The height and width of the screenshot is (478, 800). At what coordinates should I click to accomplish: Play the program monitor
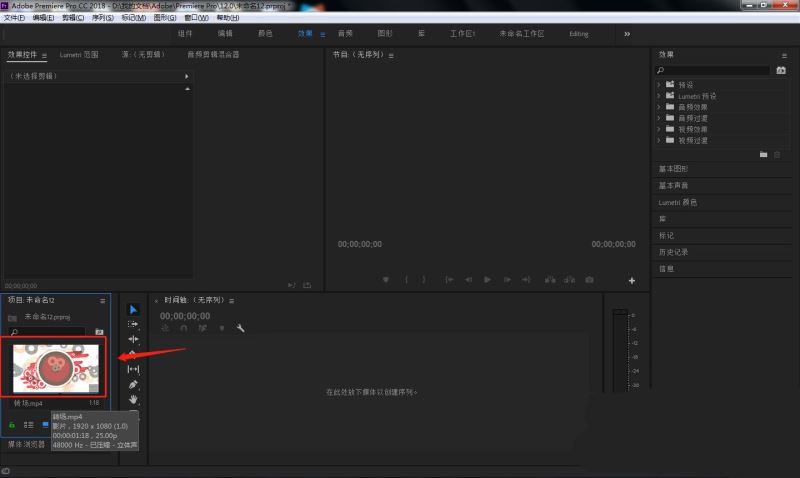[487, 280]
